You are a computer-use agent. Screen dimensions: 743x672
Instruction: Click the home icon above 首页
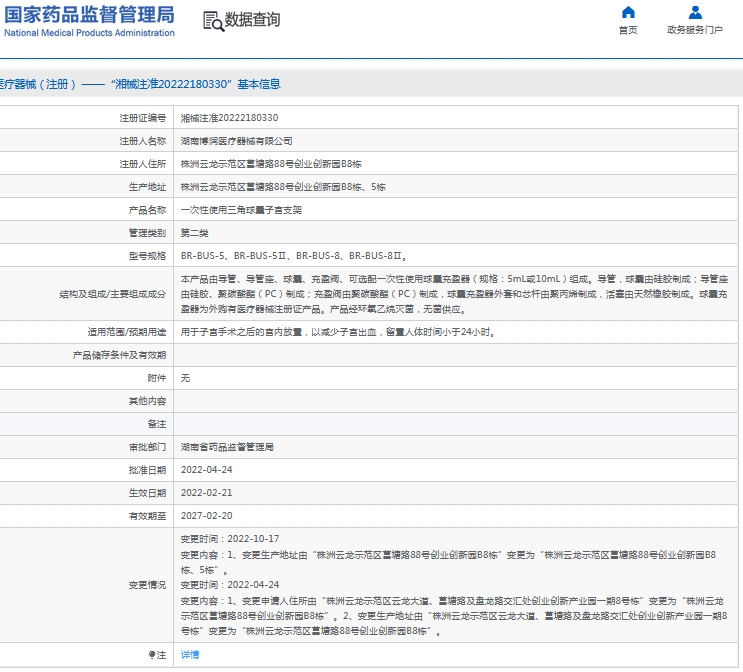(x=628, y=12)
